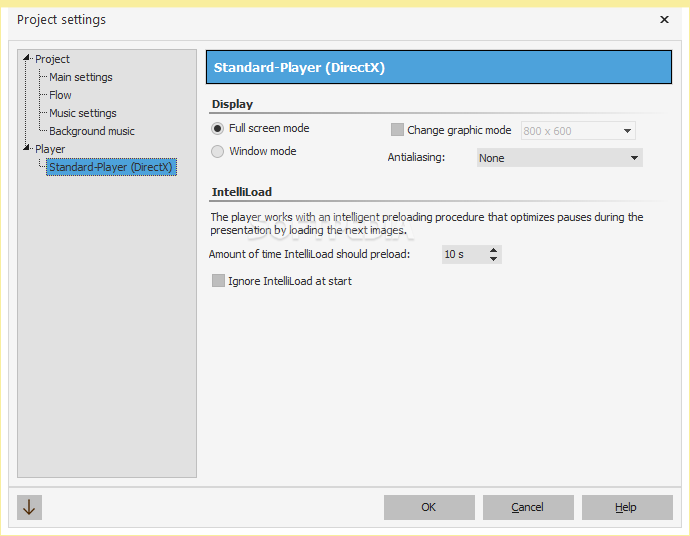Viewport: 690px width, 536px height.
Task: Select Window mode radio button
Action: coord(217,151)
